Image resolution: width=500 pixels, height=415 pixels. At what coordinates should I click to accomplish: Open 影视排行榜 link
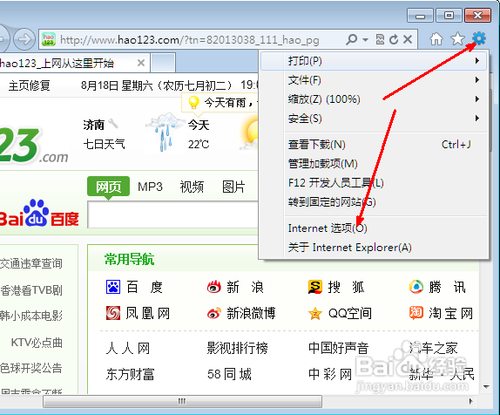click(x=237, y=349)
